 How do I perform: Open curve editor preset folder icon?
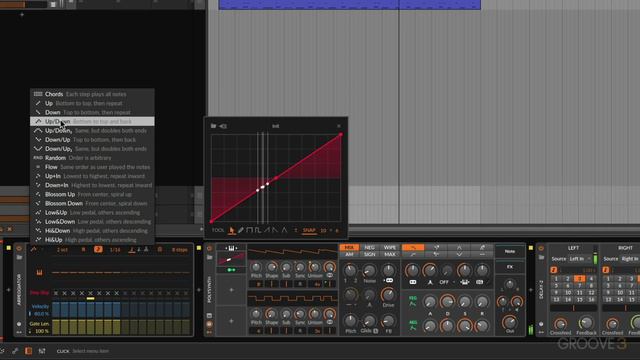(213, 126)
